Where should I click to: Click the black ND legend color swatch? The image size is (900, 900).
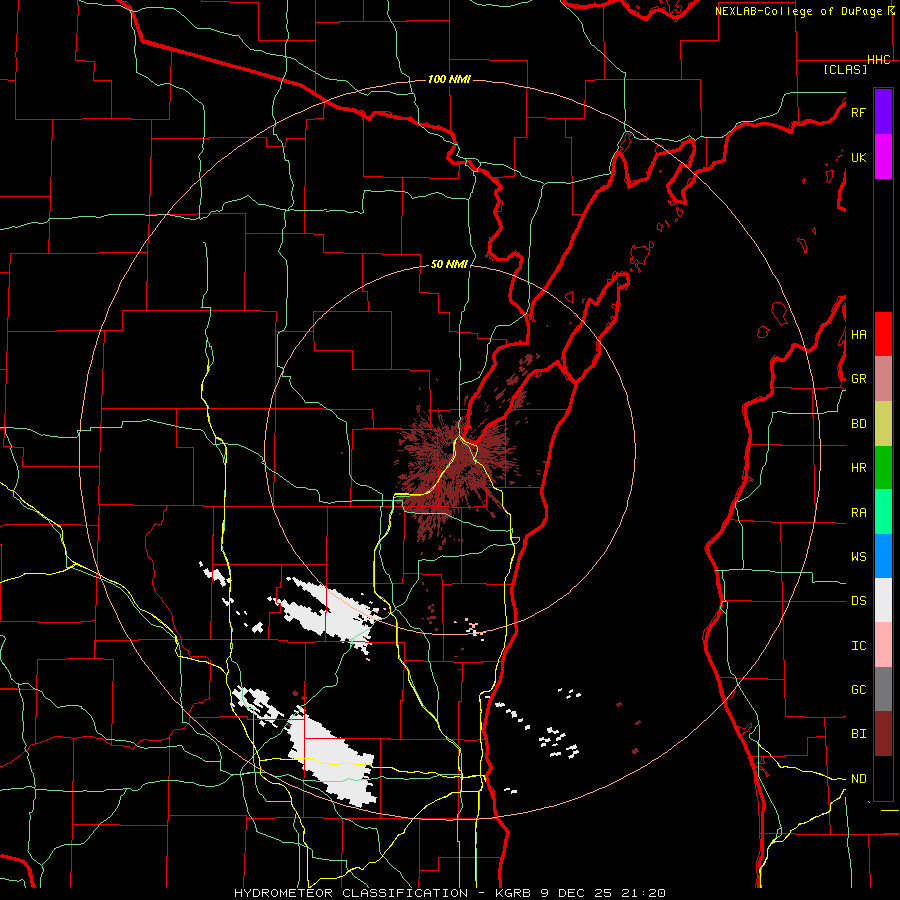coord(883,778)
